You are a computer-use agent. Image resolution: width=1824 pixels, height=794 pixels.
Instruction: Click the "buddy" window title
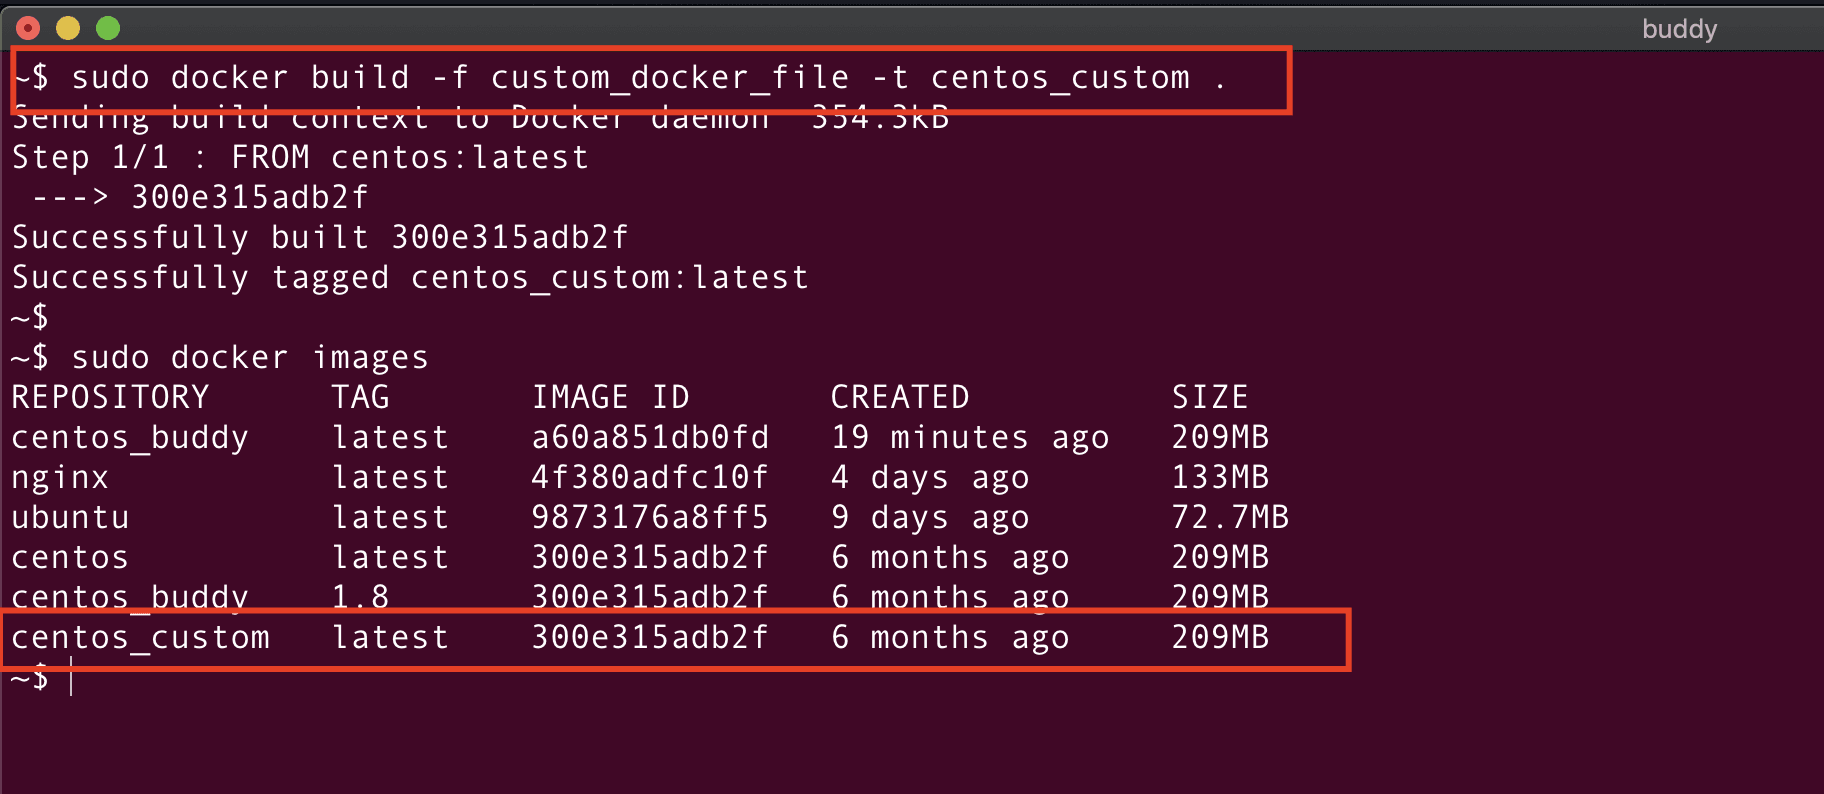pos(1679,29)
